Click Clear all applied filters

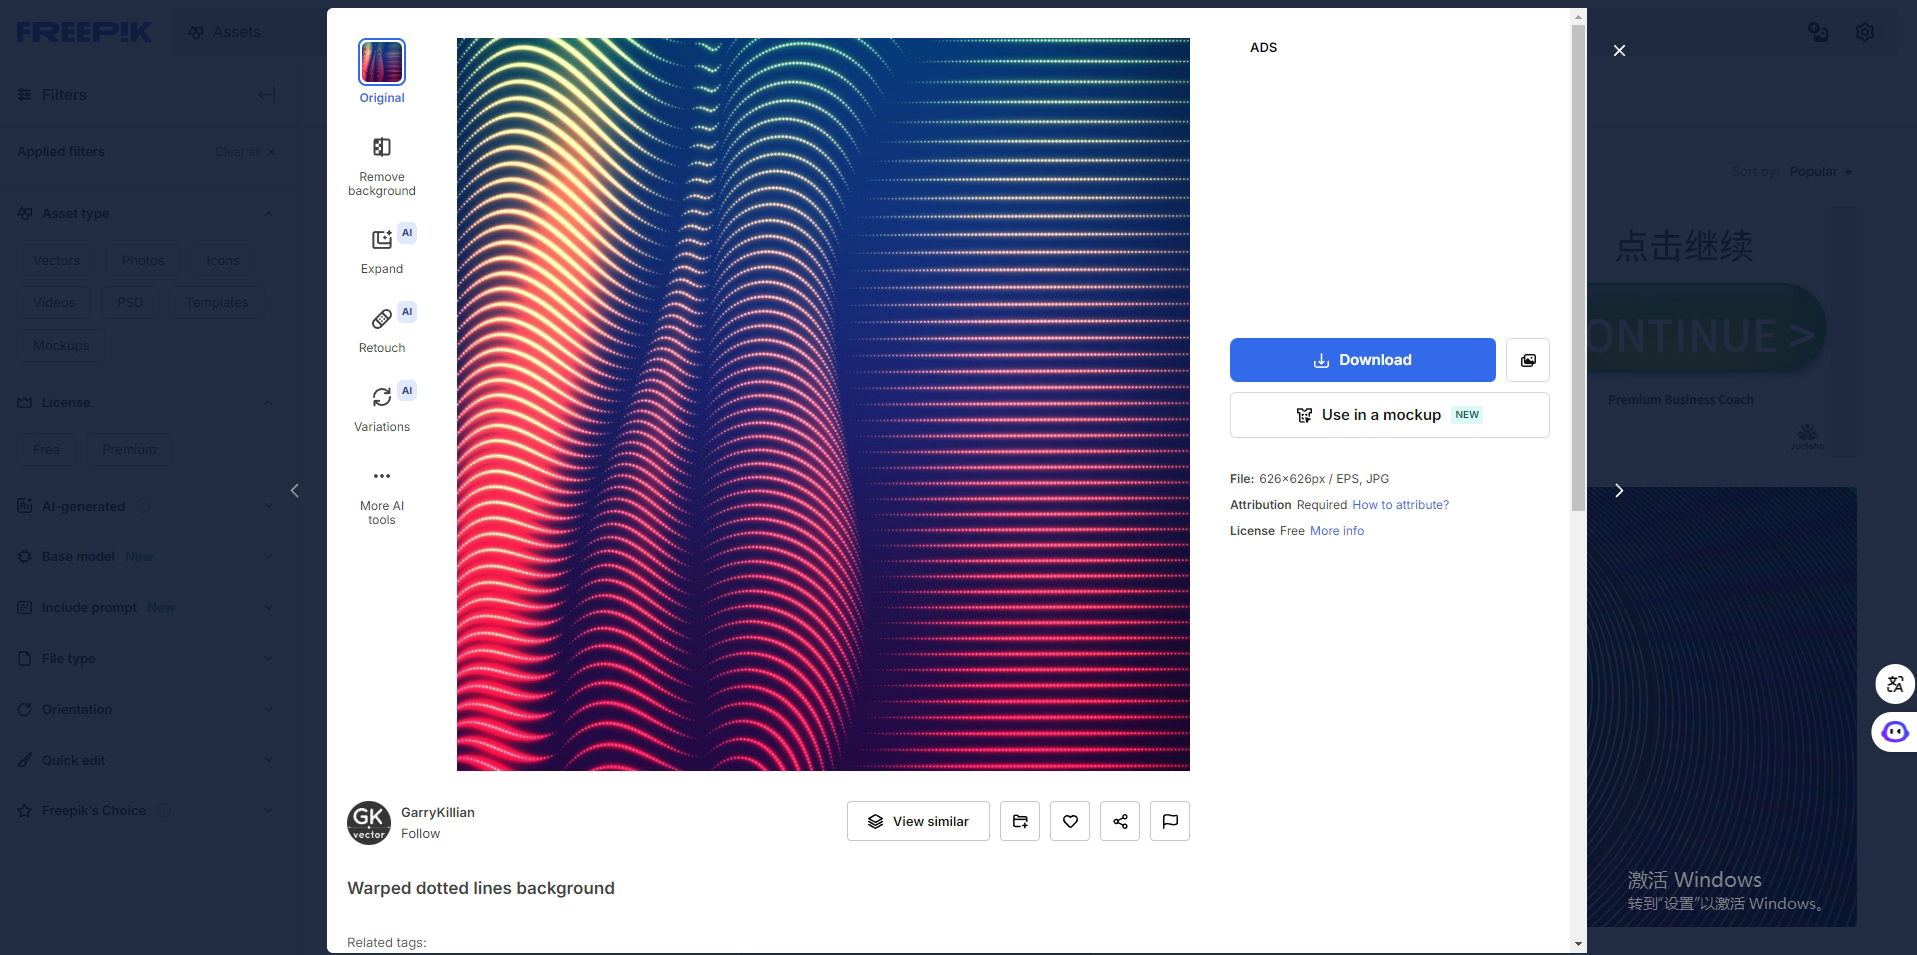tap(244, 152)
